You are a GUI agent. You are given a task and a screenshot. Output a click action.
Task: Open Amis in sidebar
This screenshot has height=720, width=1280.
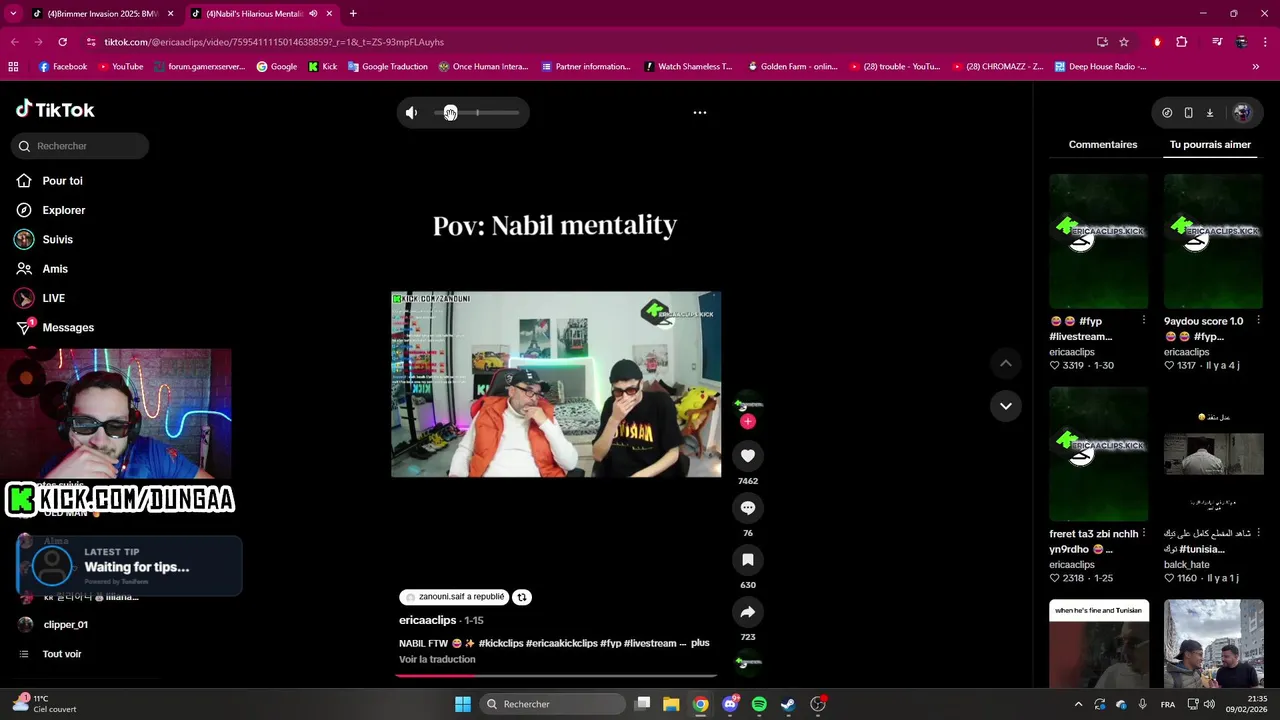[55, 269]
